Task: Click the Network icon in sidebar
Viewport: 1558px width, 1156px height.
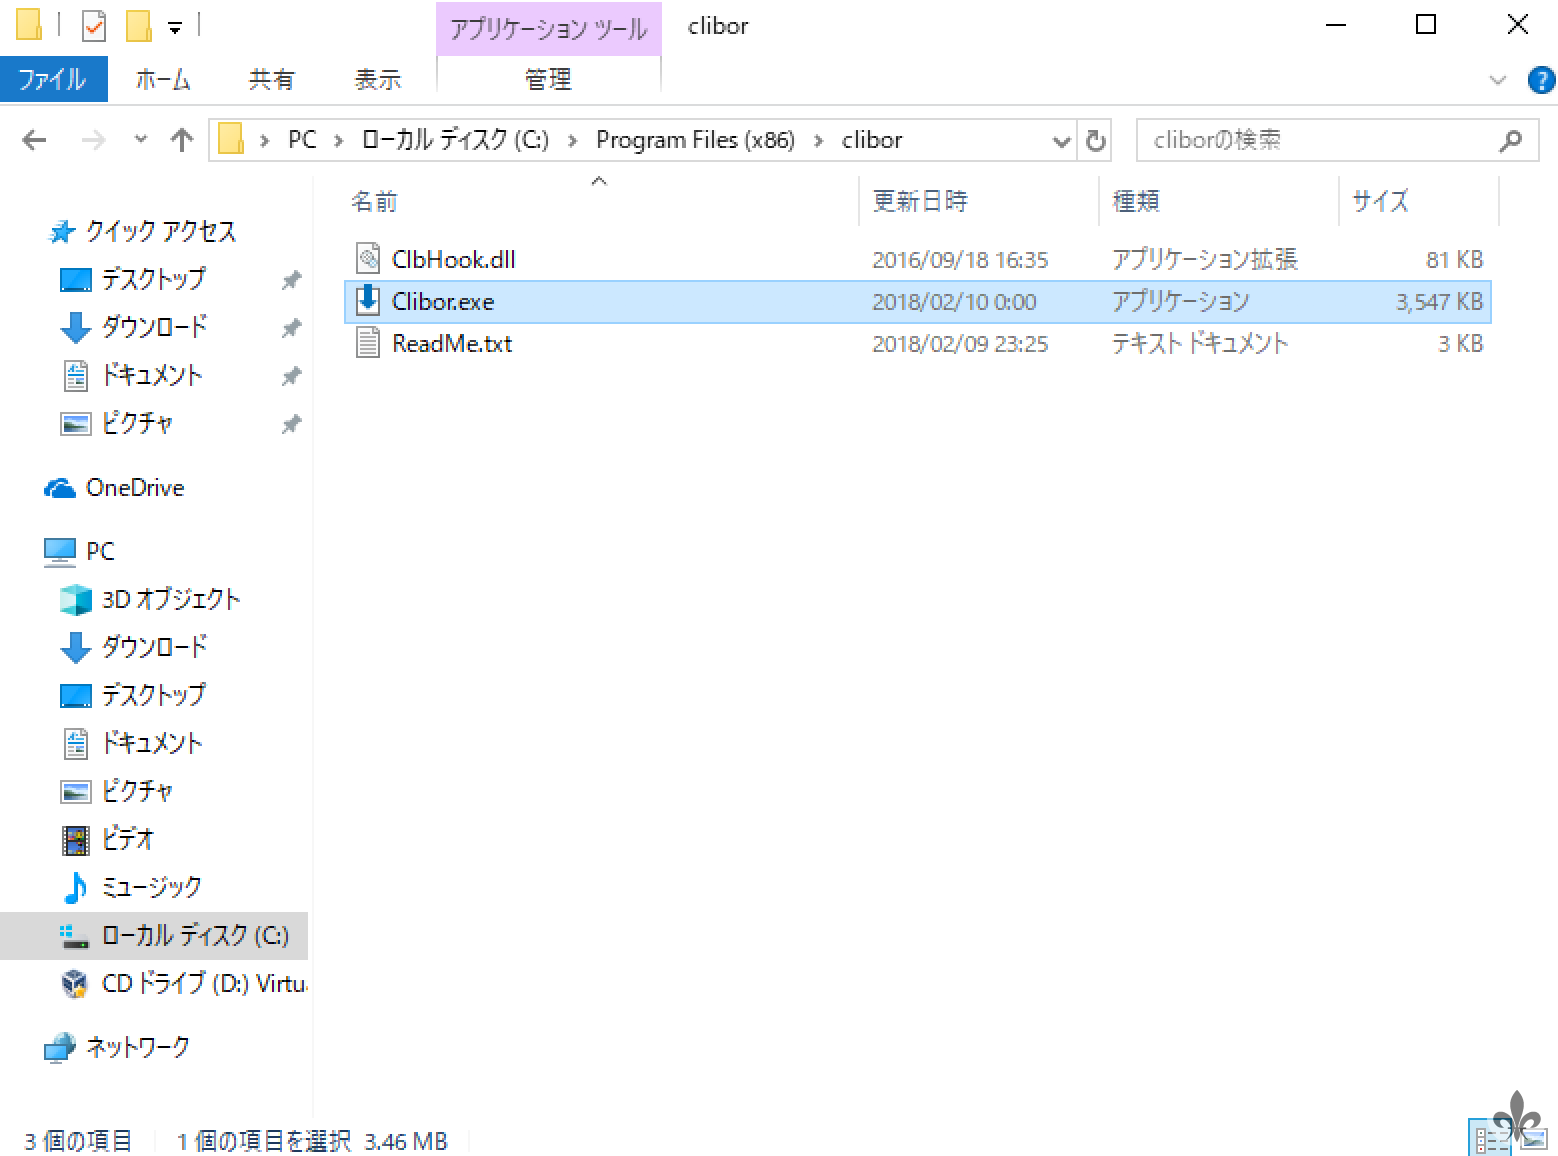Action: (60, 1047)
